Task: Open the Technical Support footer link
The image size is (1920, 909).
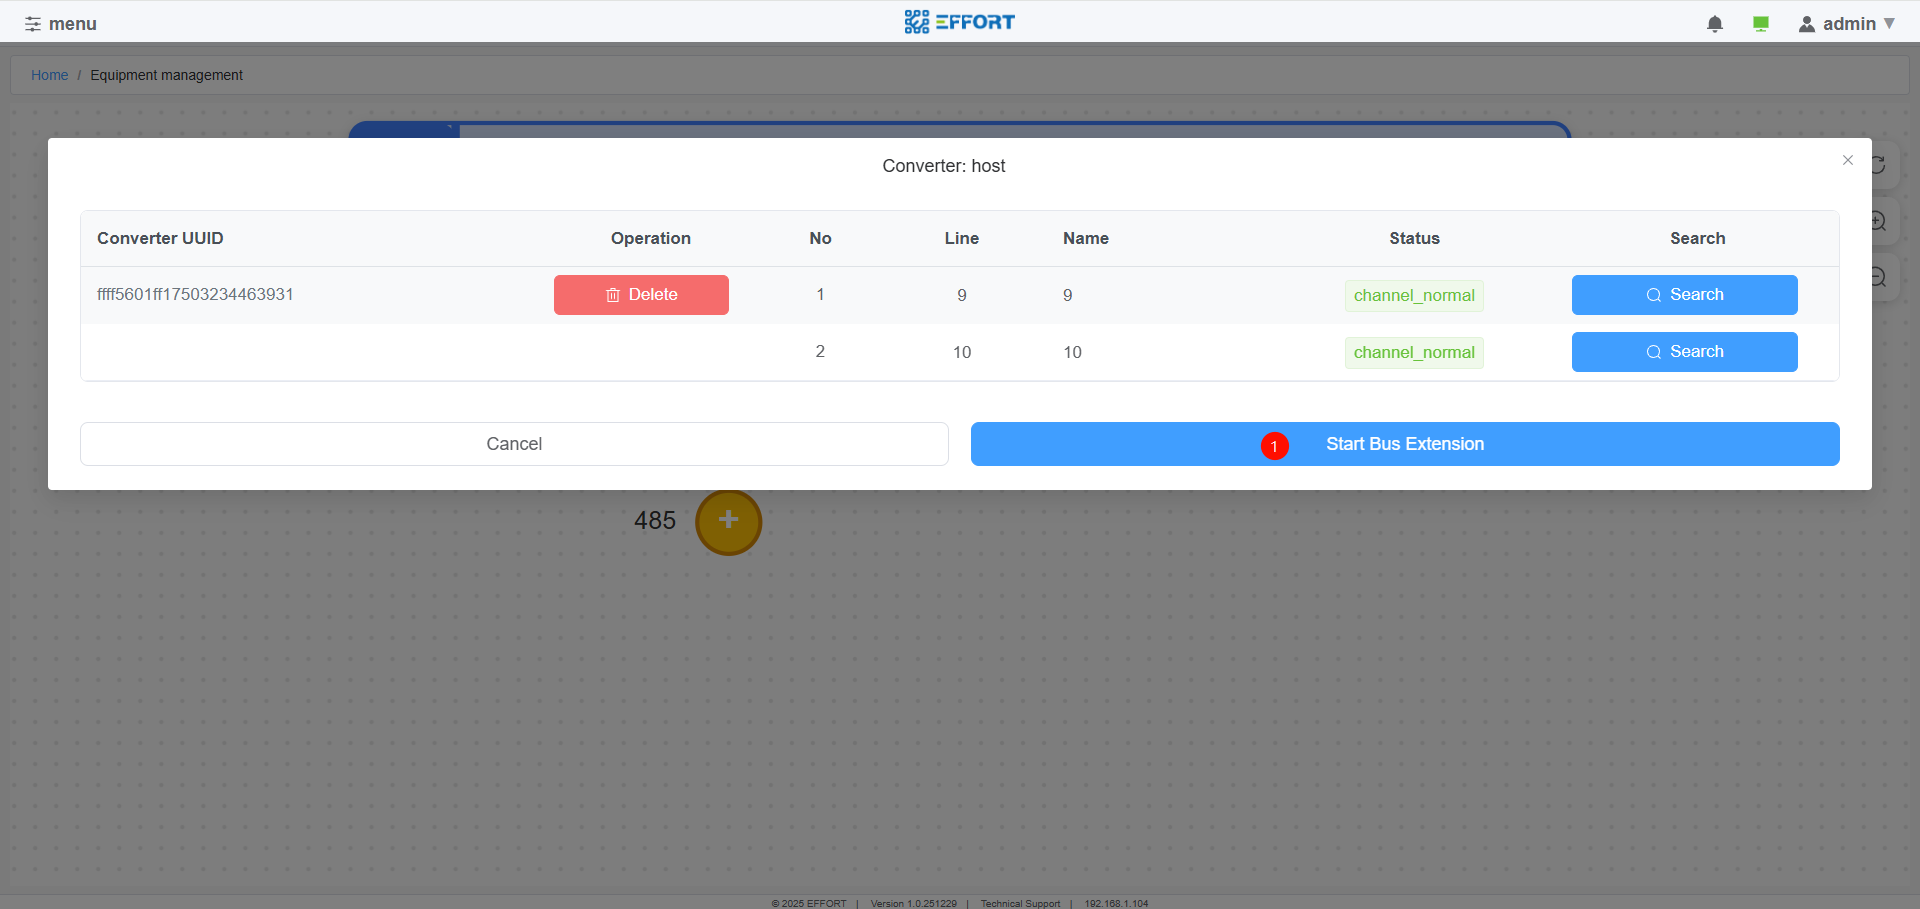Action: tap(1020, 903)
